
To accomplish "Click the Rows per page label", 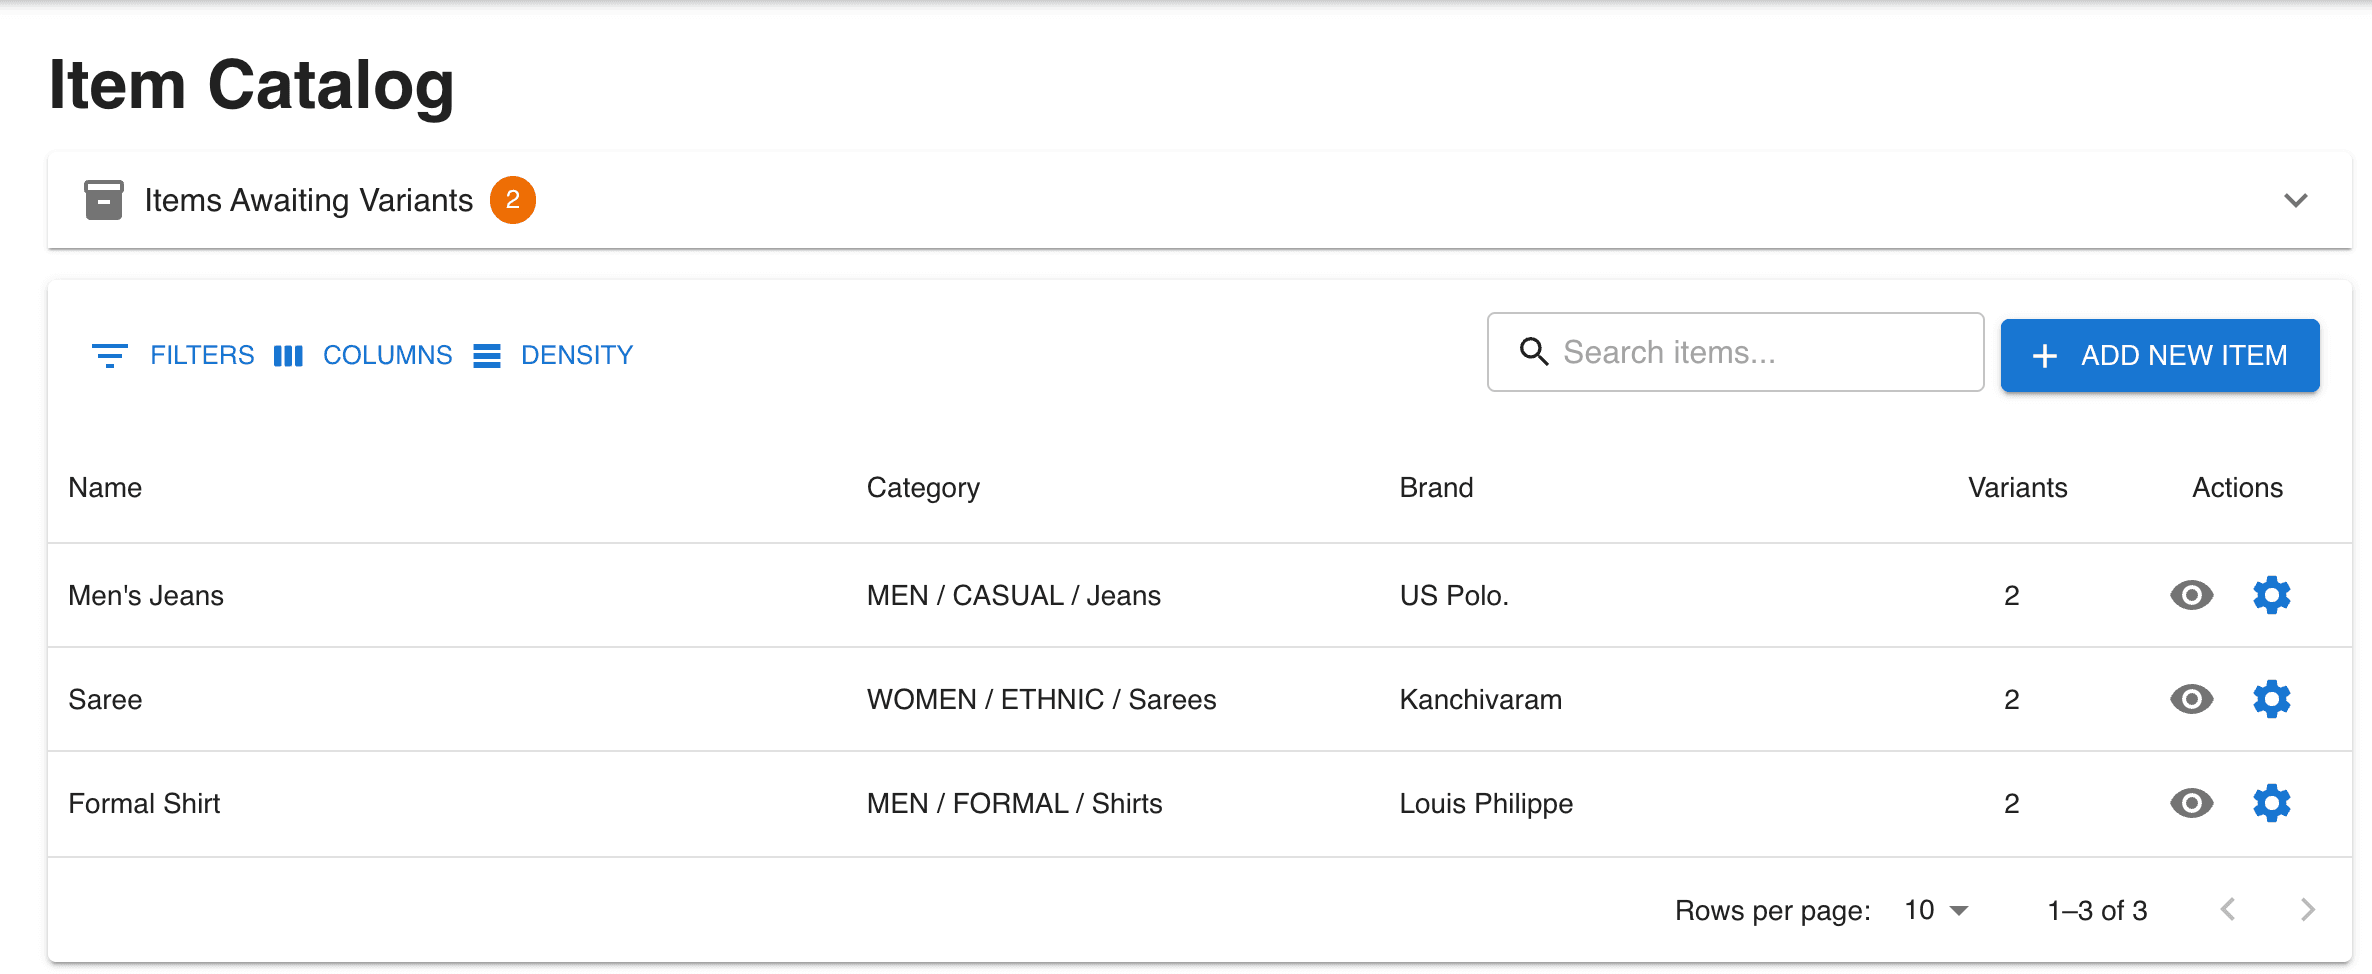I will click(1772, 910).
